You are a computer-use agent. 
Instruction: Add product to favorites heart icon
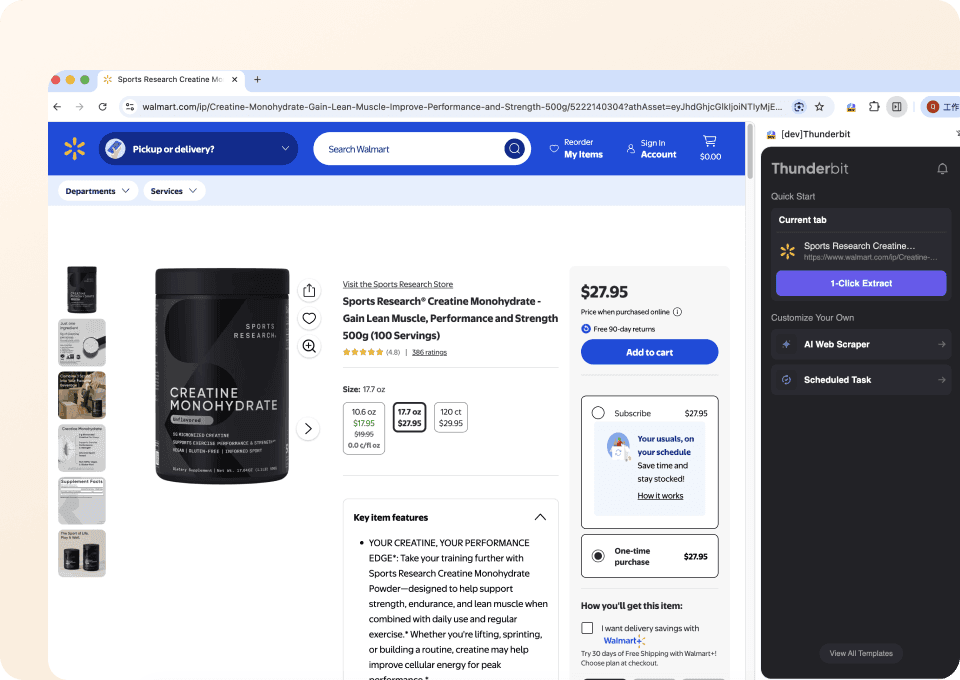[x=309, y=318]
